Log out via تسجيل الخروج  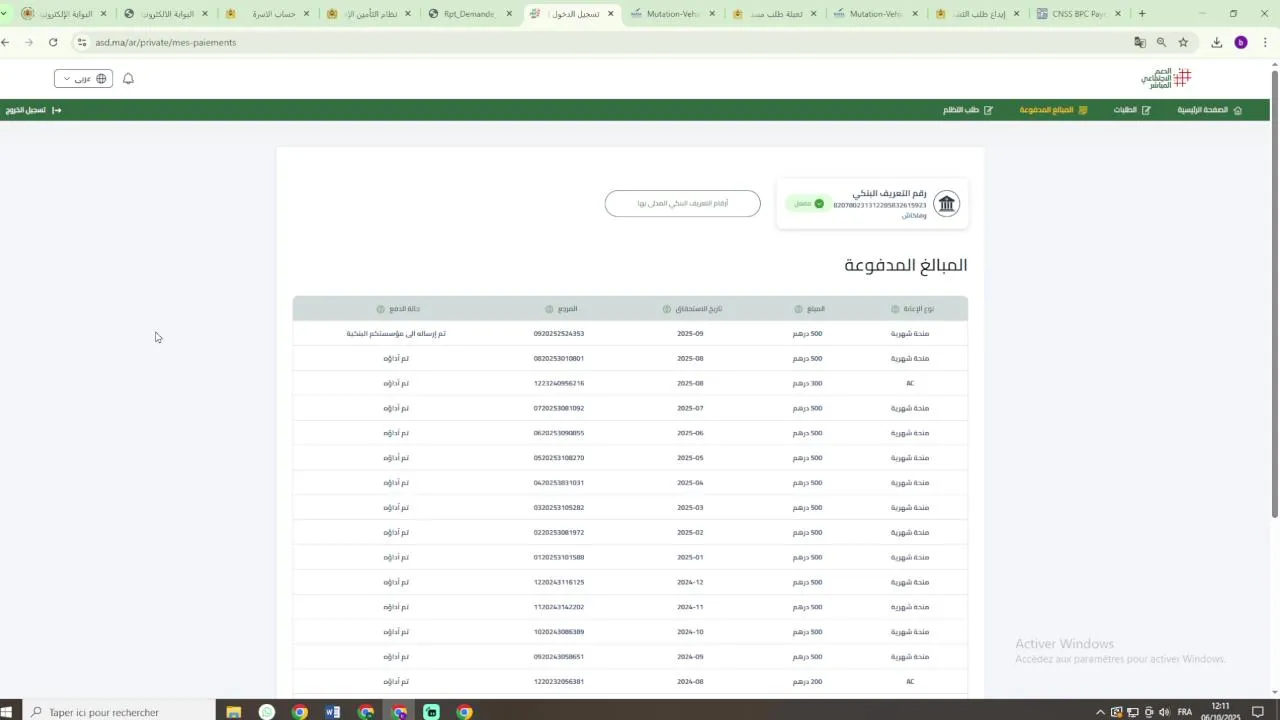pos(33,110)
